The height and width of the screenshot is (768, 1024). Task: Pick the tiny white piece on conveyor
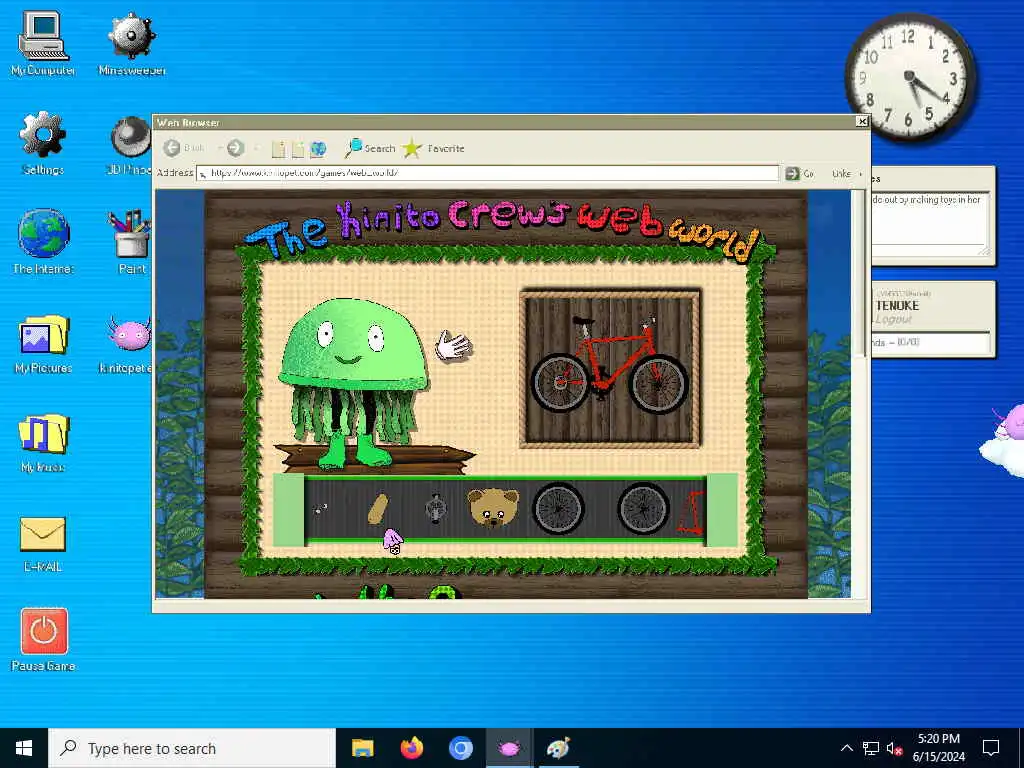pos(319,509)
